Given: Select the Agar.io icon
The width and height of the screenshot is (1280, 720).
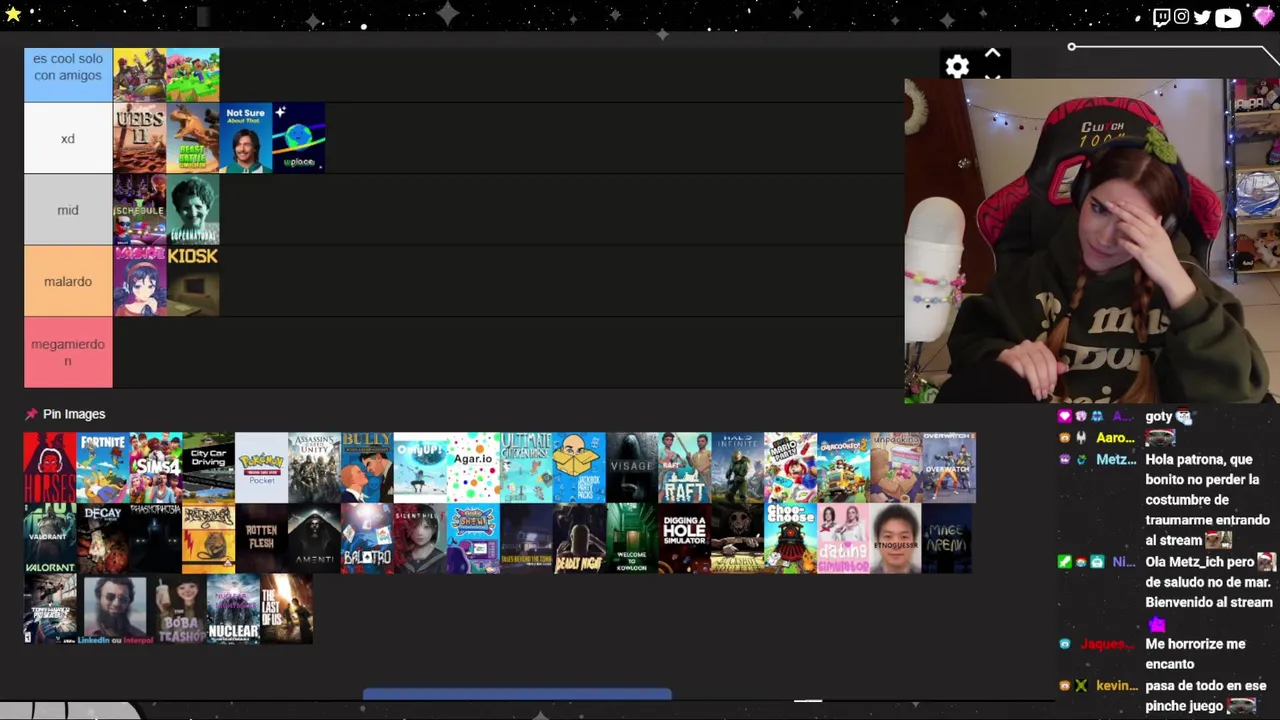Looking at the screenshot, I should [x=473, y=467].
